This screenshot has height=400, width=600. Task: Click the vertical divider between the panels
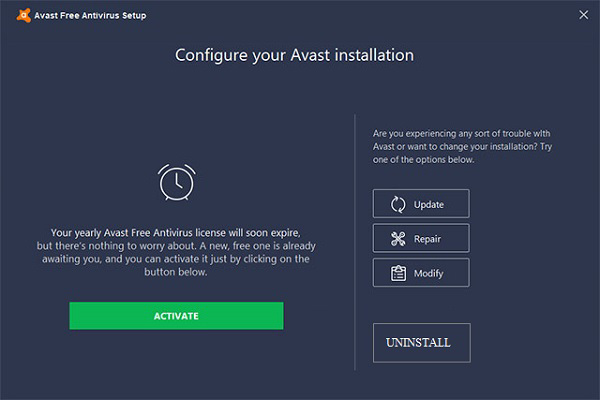356,240
